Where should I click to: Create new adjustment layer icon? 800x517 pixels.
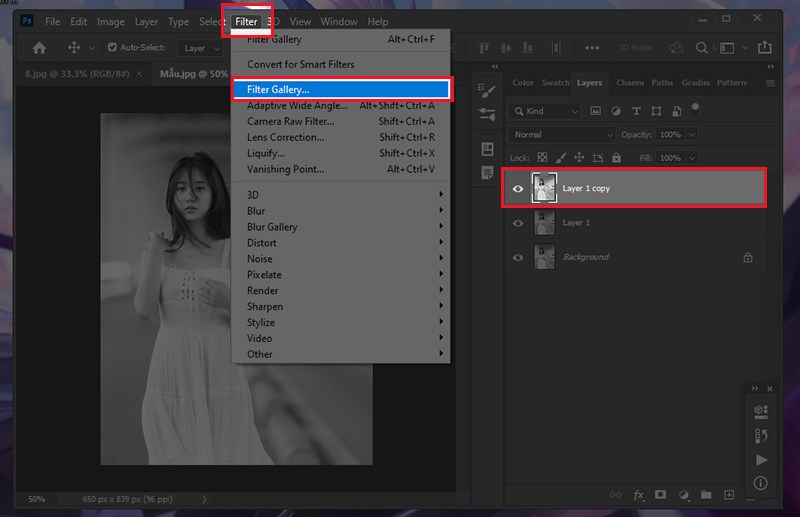[684, 495]
